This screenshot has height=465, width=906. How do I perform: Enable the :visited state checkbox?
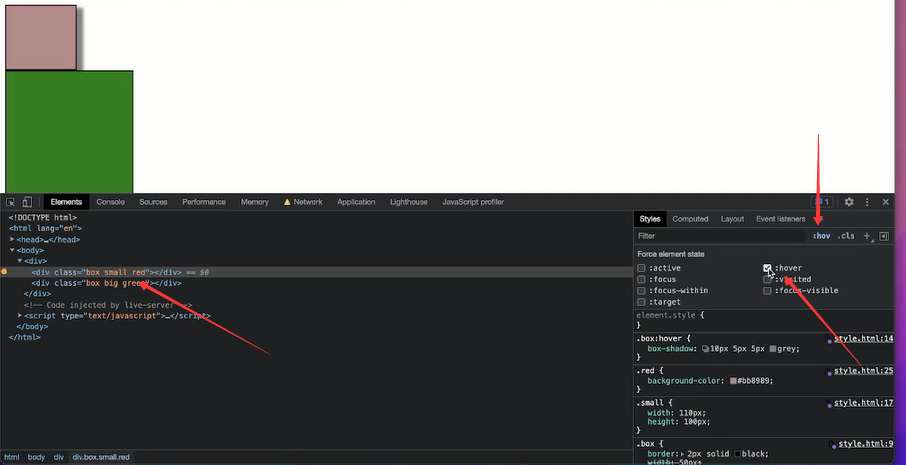pyautogui.click(x=767, y=280)
